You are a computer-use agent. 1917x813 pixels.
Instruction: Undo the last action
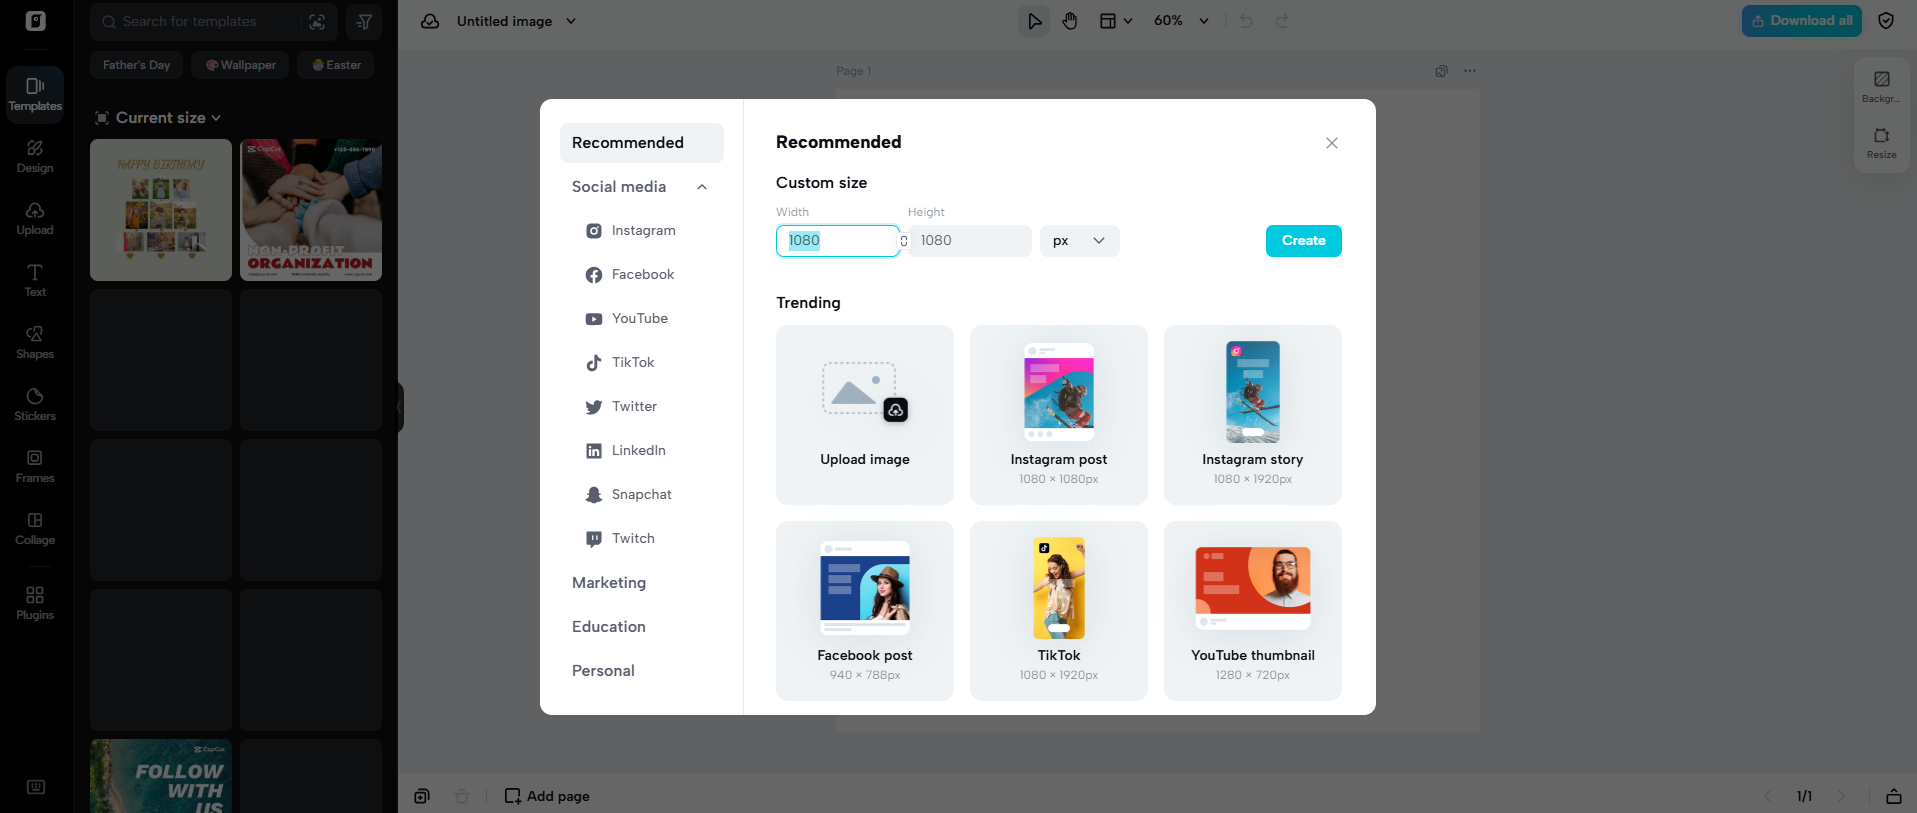pyautogui.click(x=1246, y=21)
